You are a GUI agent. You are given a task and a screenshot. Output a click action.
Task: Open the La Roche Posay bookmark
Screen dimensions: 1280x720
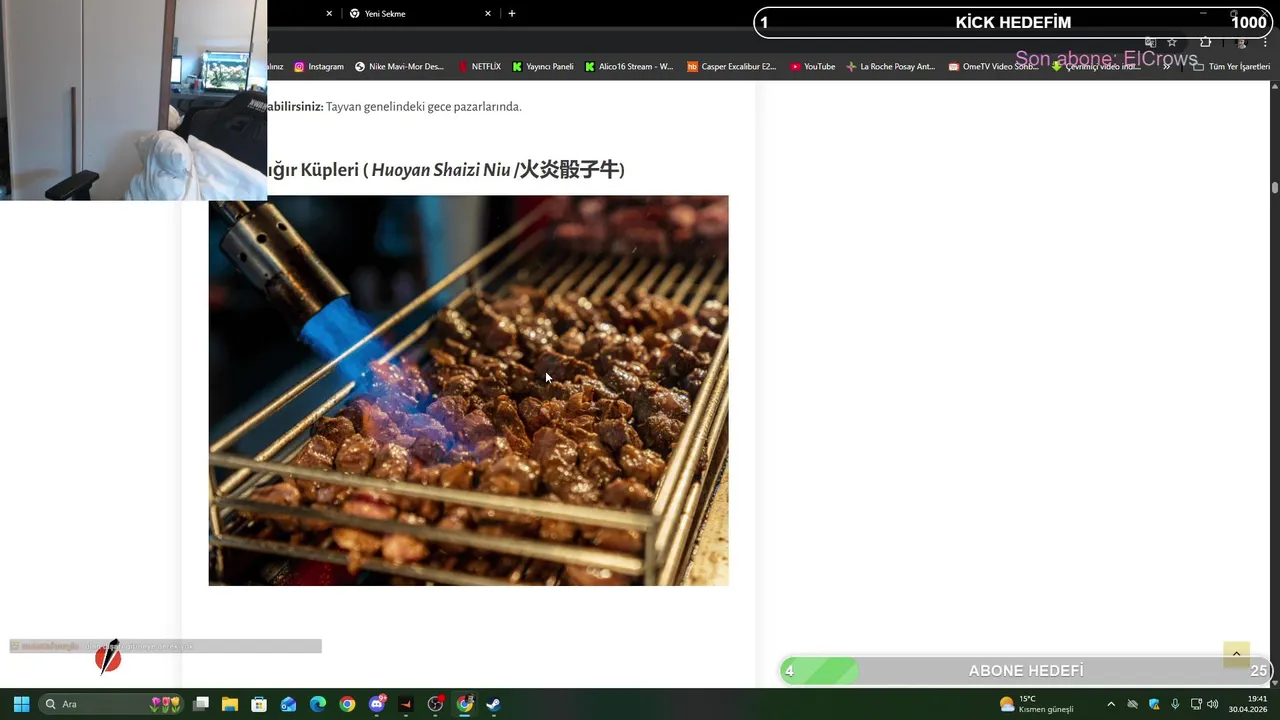(x=891, y=67)
